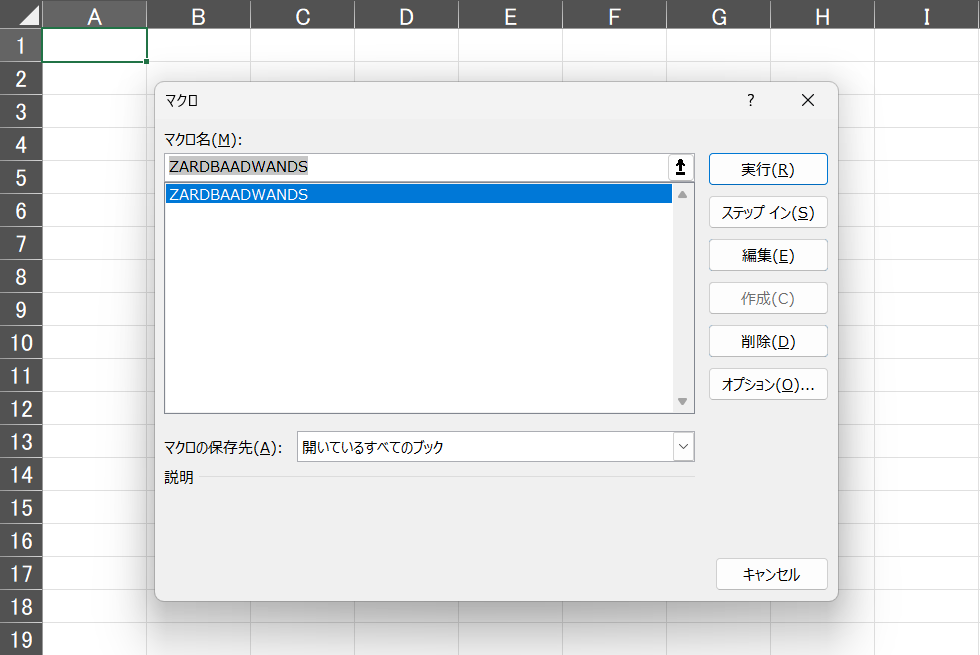Screen dimensions: 980x655
Task: Select column A header
Action: tap(94, 14)
